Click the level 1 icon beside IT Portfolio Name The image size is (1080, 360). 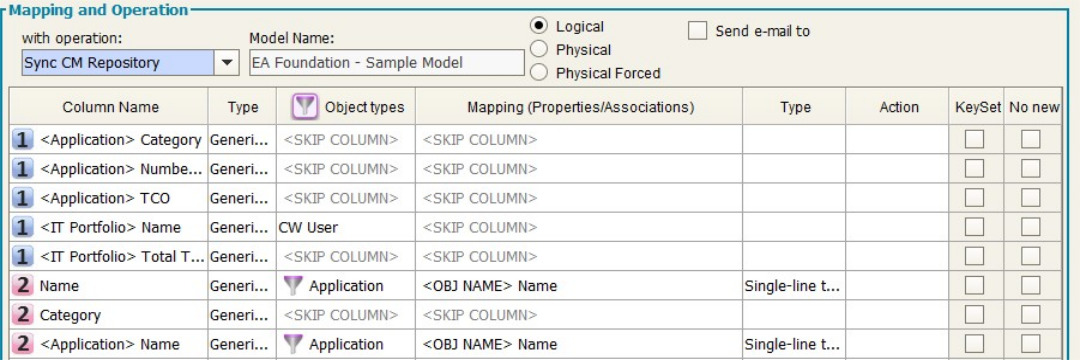23,227
